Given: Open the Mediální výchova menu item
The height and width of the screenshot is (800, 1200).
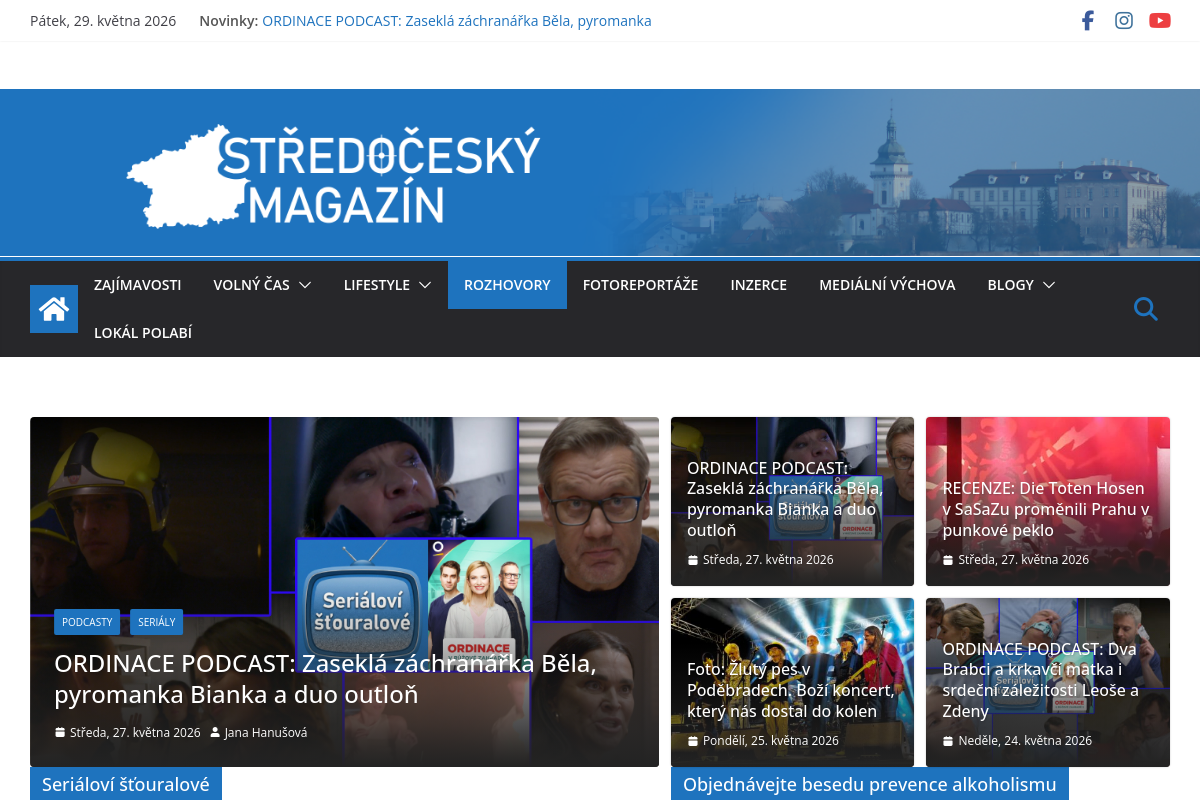Looking at the screenshot, I should point(887,285).
